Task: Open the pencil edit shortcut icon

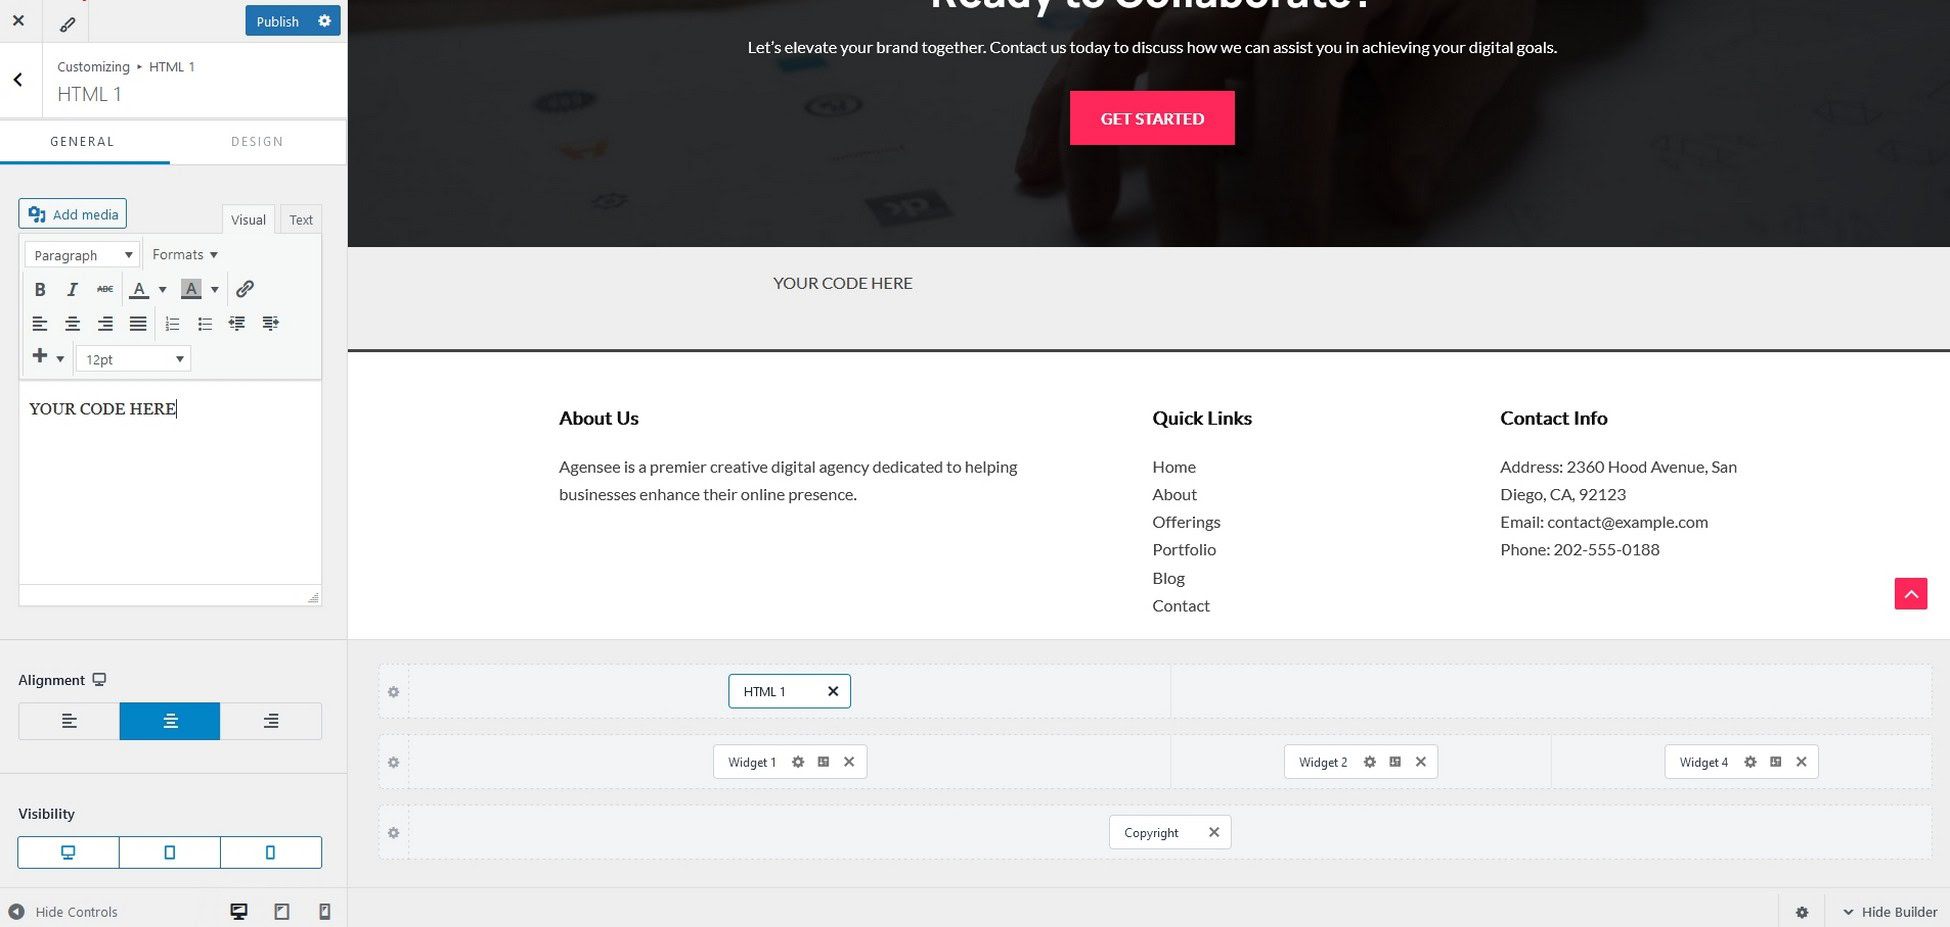Action: tap(67, 24)
